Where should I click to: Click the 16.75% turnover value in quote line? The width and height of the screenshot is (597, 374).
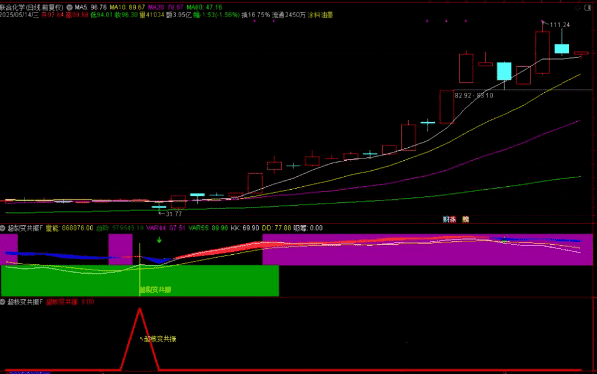coord(256,15)
